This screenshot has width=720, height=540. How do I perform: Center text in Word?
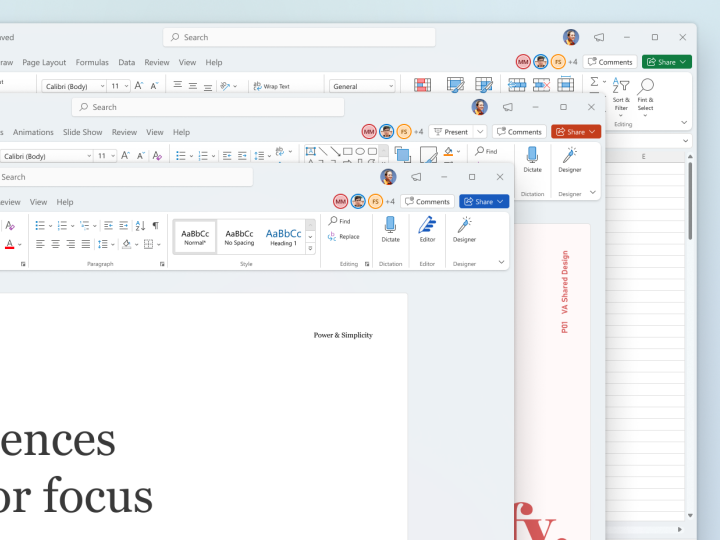[x=56, y=244]
